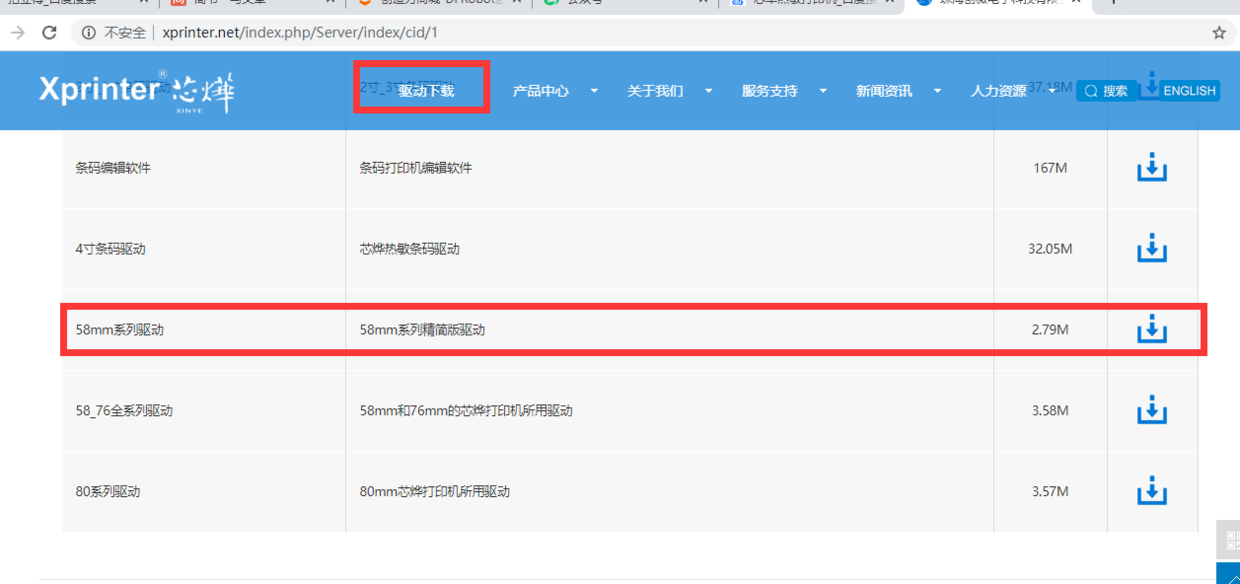1240x584 pixels.
Task: Download the 条码编辑软件 file
Action: coord(1152,167)
